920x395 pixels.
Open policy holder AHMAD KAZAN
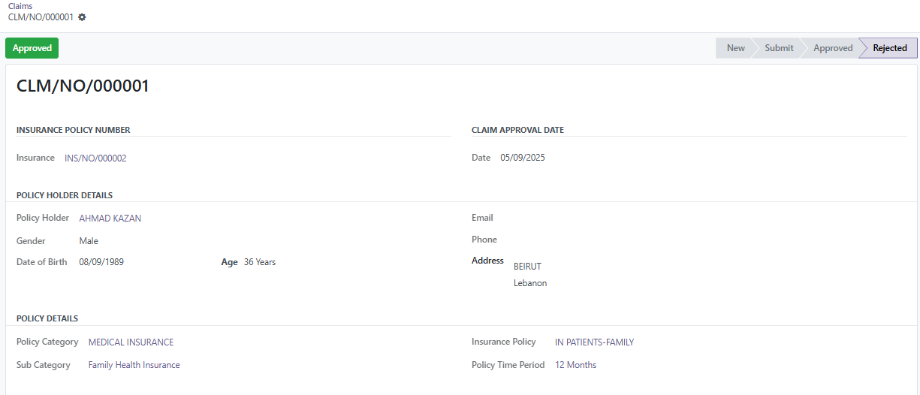pyautogui.click(x=110, y=218)
